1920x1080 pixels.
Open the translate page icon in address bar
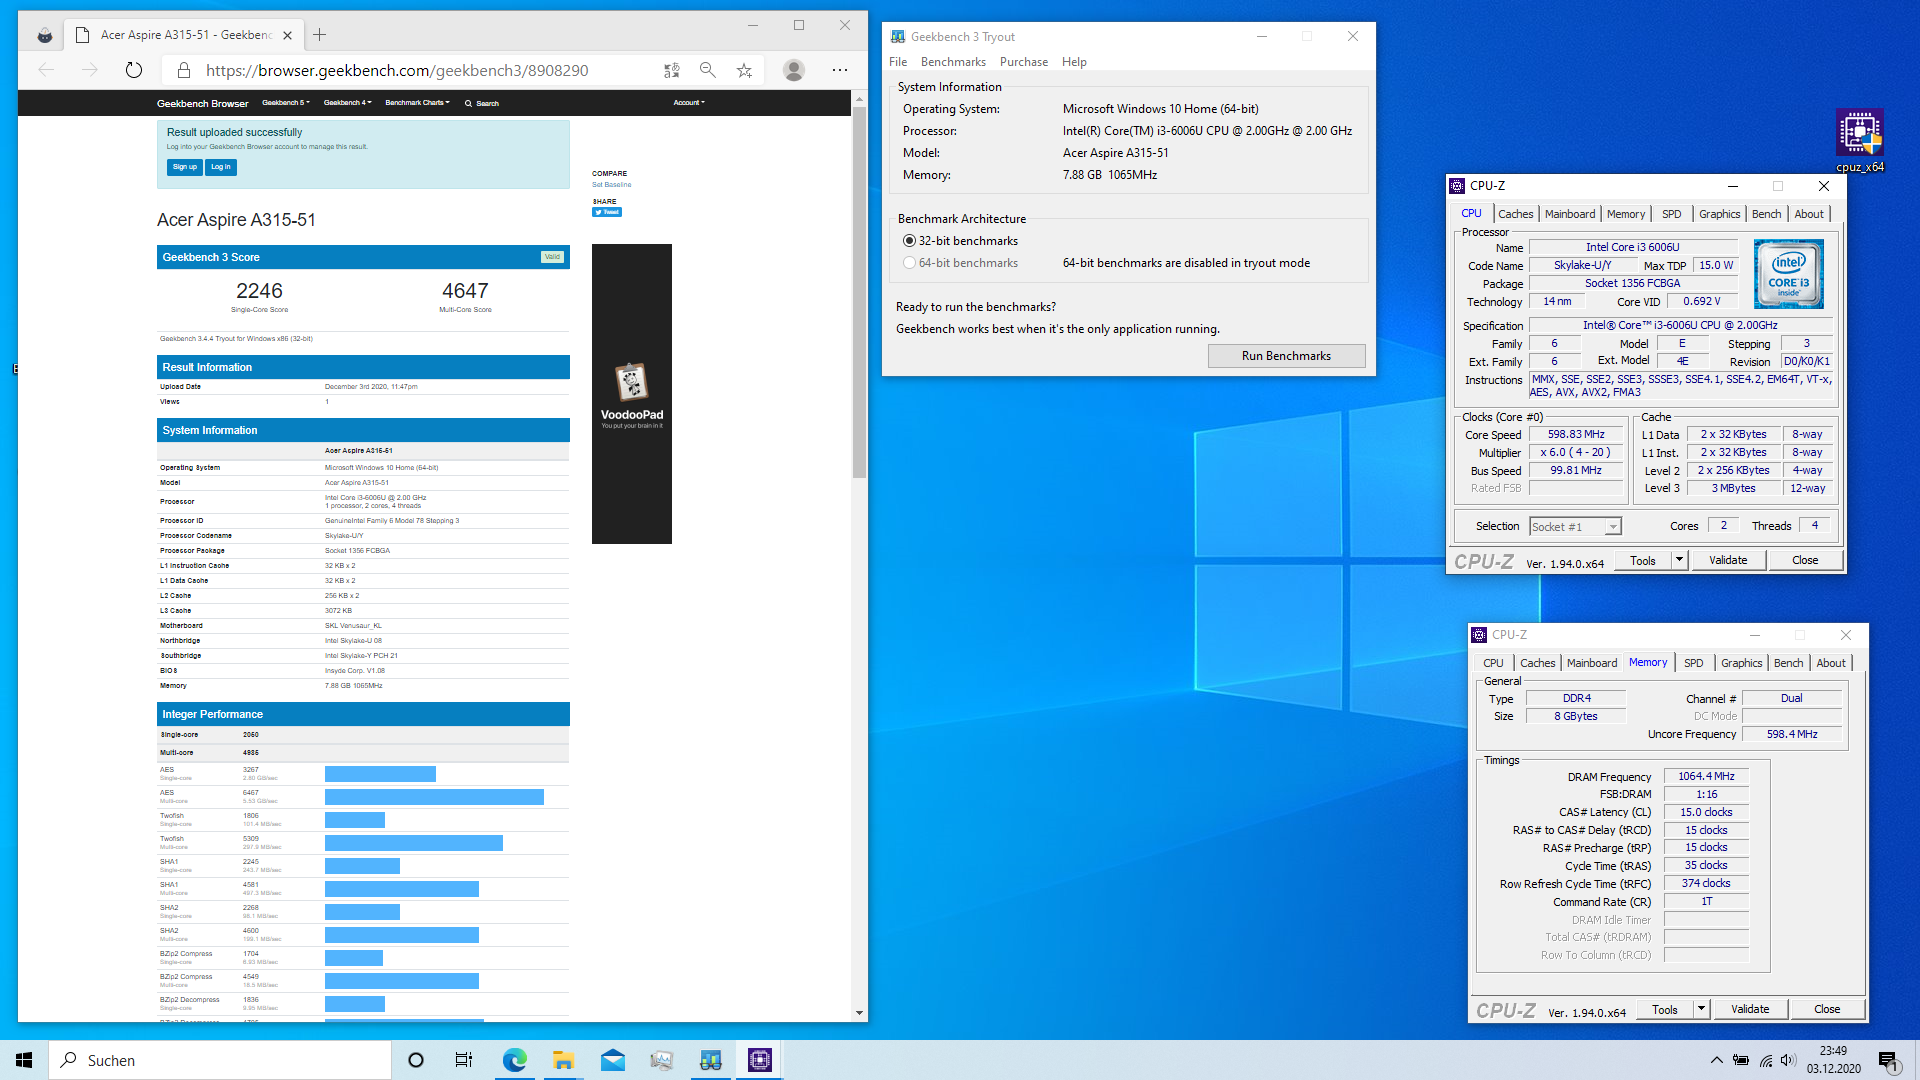[x=672, y=70]
